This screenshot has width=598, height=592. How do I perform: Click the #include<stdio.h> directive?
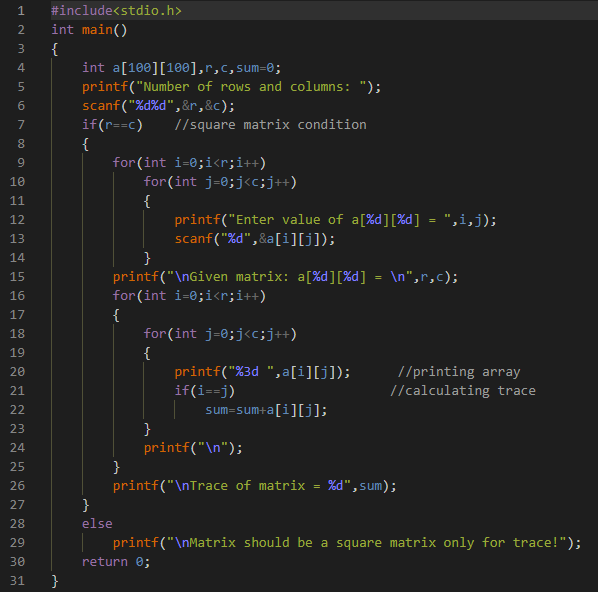pyautogui.click(x=116, y=11)
